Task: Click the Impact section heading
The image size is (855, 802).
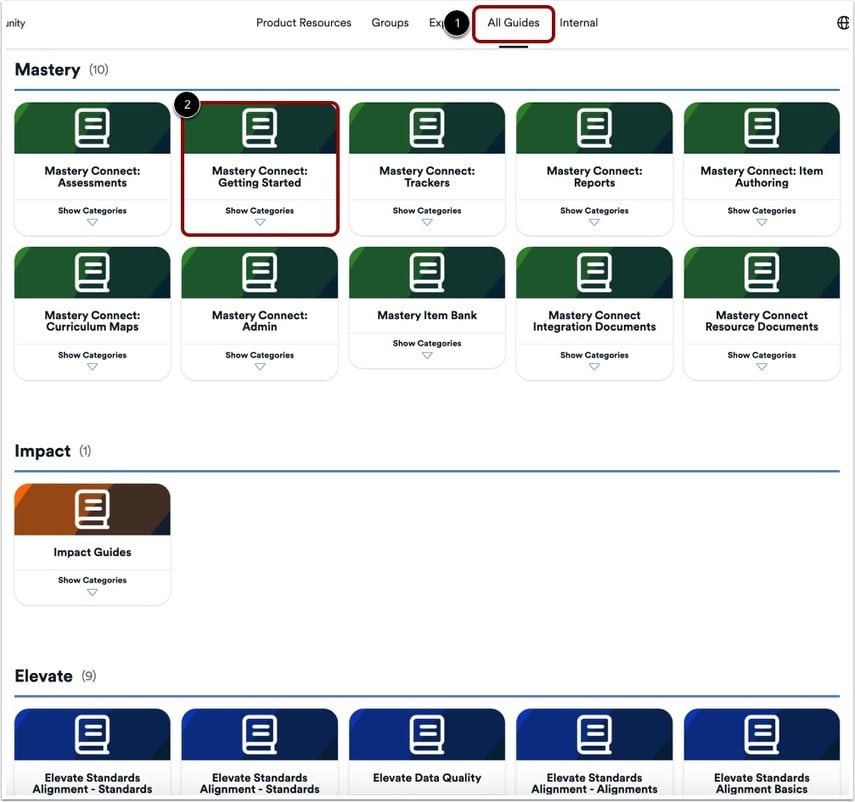Action: tap(43, 451)
